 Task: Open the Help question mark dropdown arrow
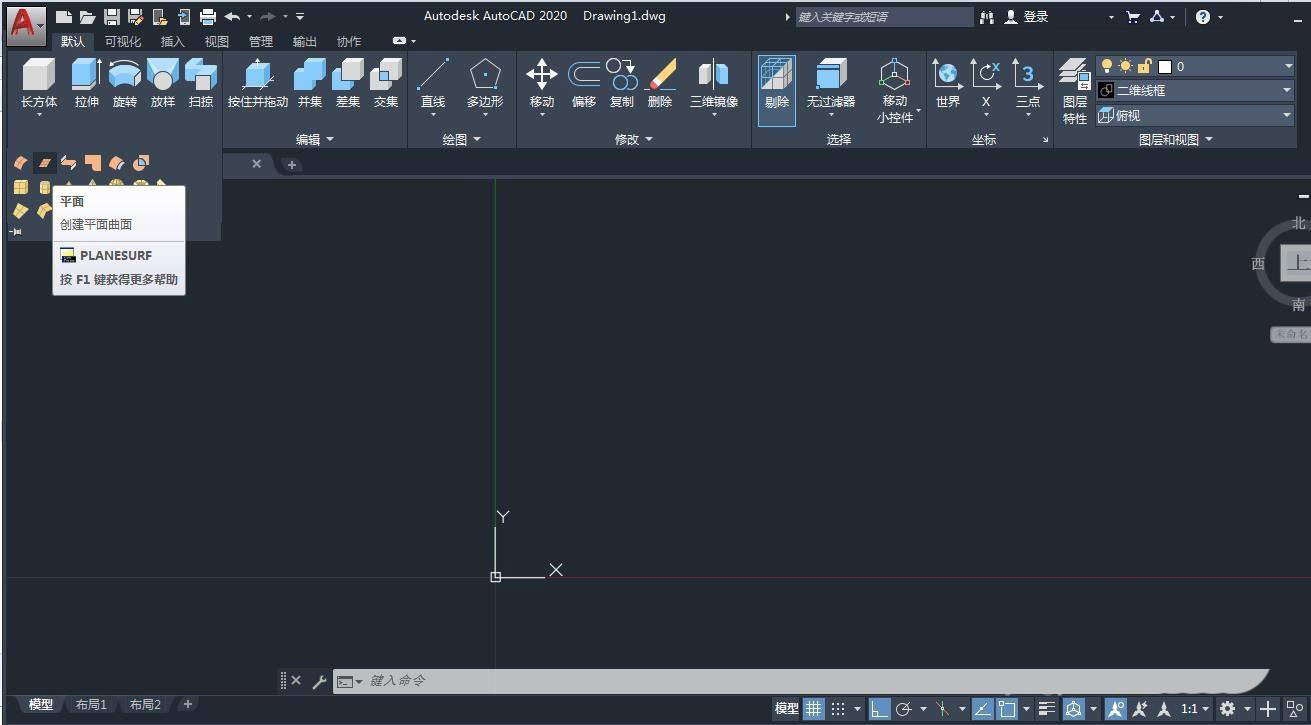coord(1221,17)
